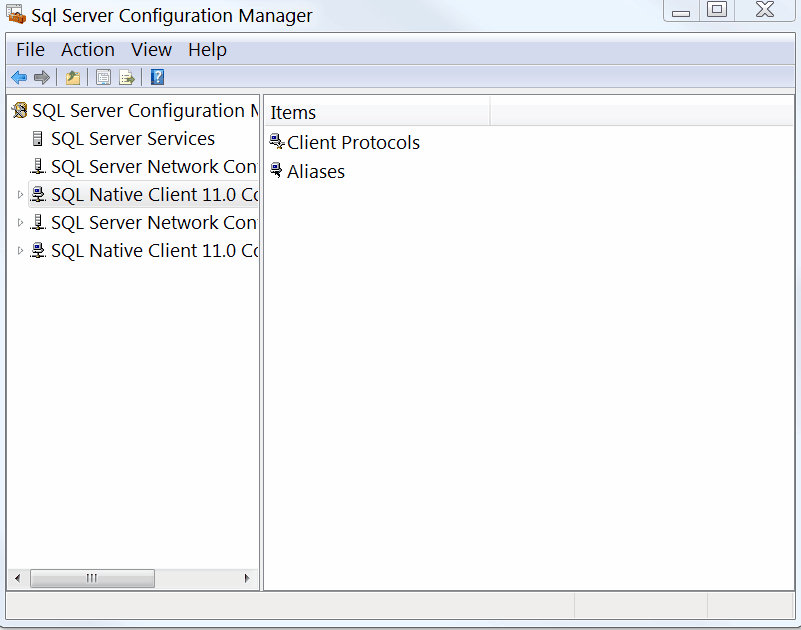Click the Items column header
801x630 pixels.
377,113
